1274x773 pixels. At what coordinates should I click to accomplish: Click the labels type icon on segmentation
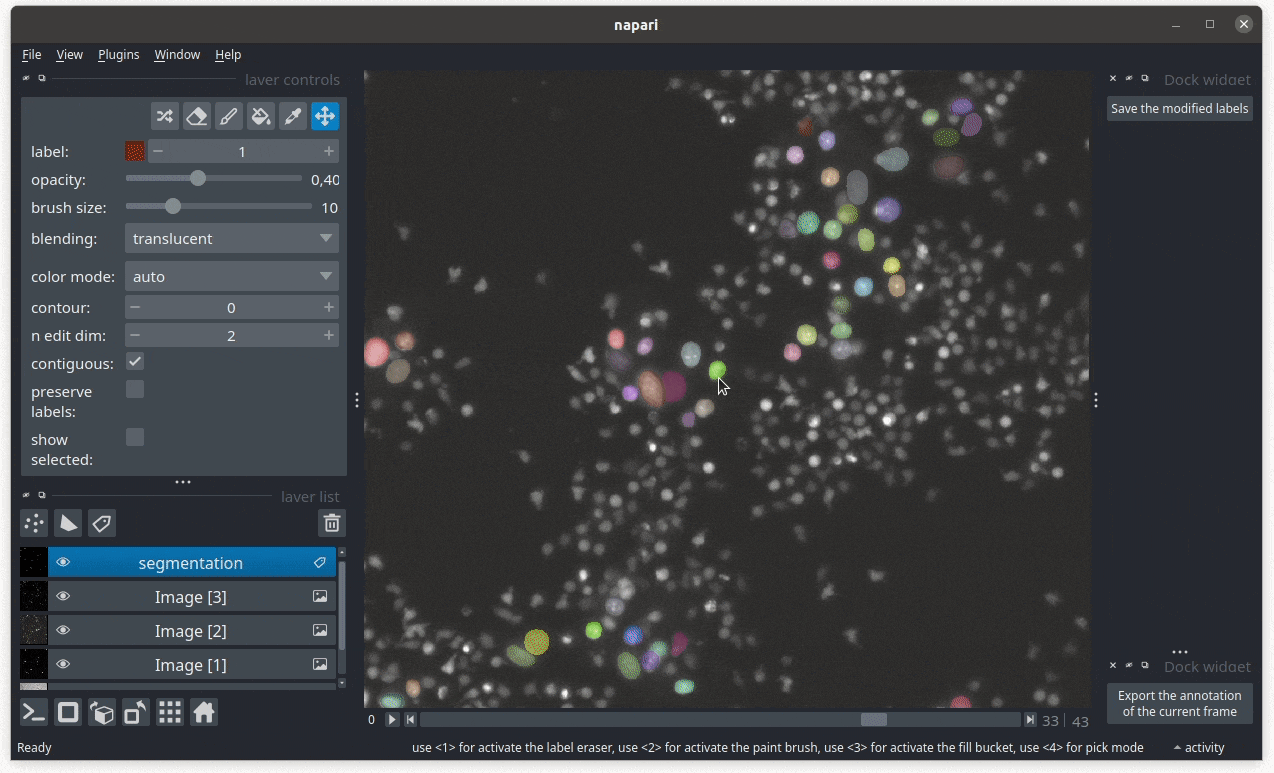pos(320,563)
